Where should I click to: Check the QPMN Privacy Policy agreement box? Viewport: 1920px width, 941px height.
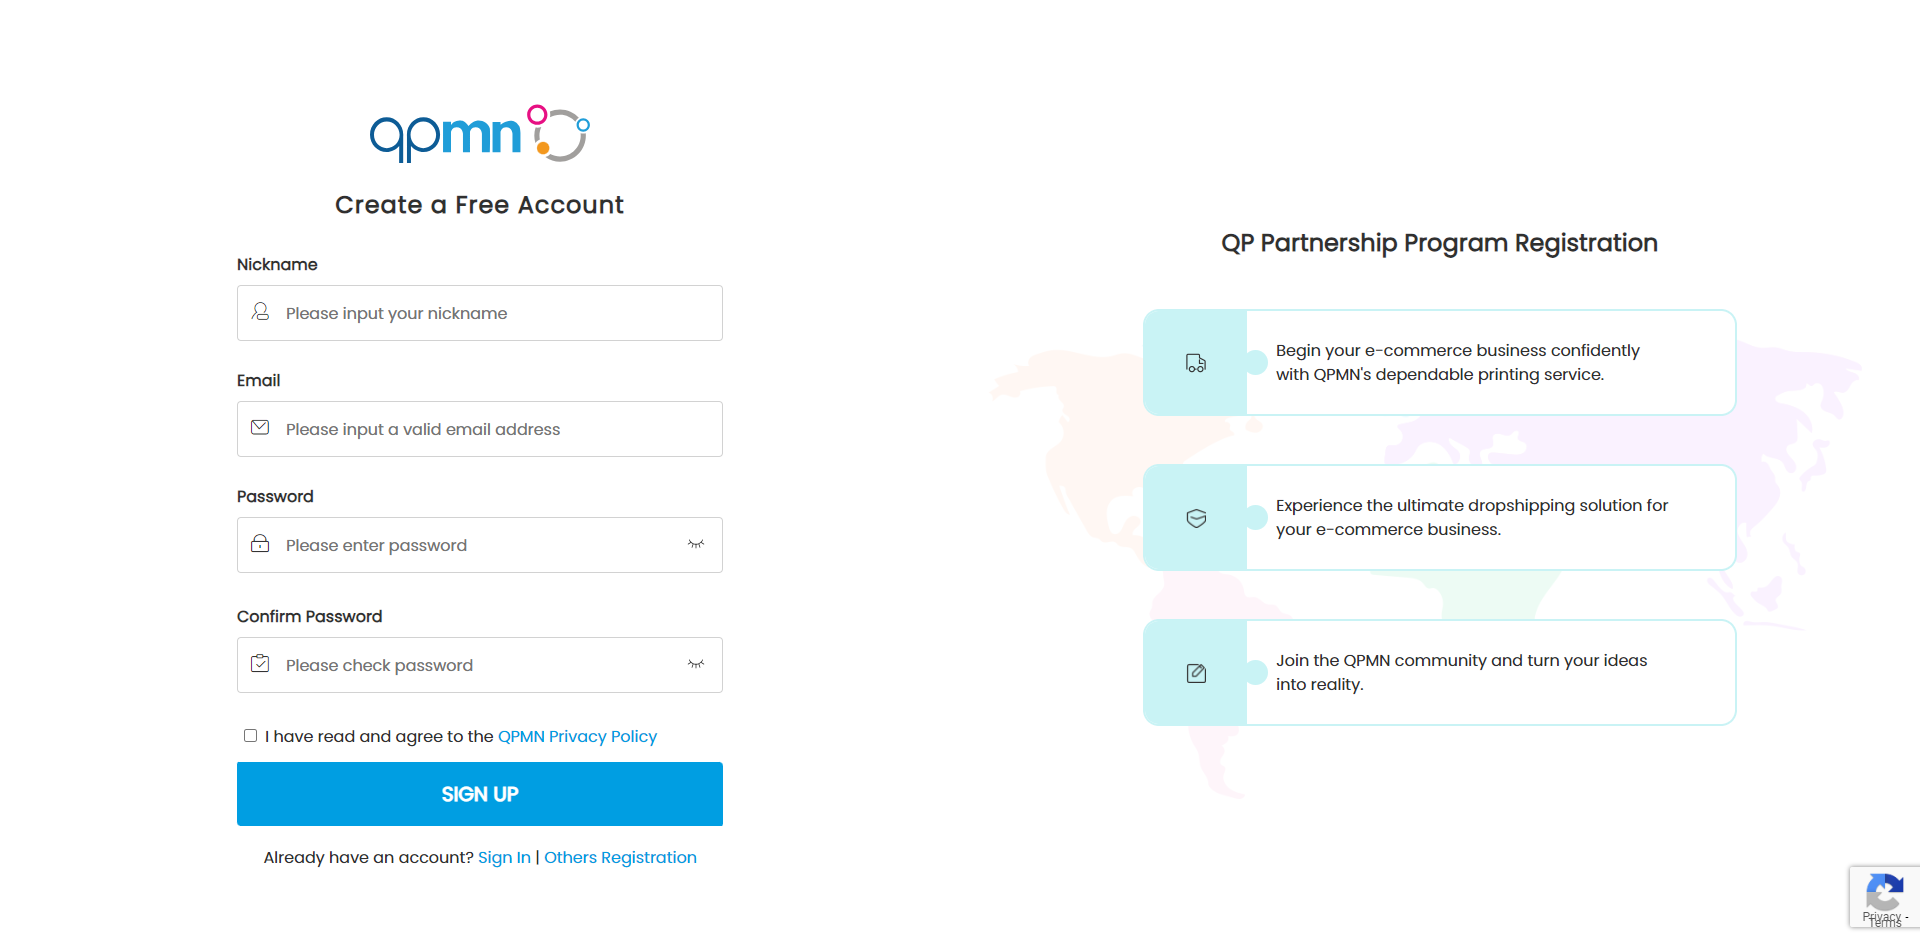tap(250, 735)
